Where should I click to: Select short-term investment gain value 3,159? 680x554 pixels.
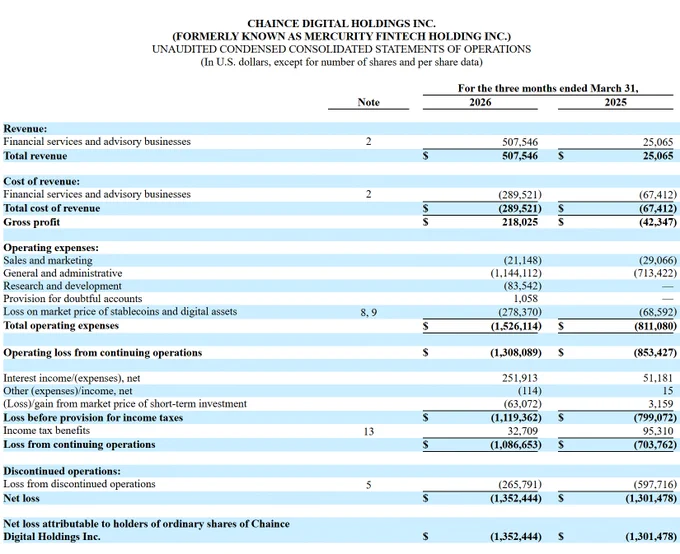[x=660, y=404]
